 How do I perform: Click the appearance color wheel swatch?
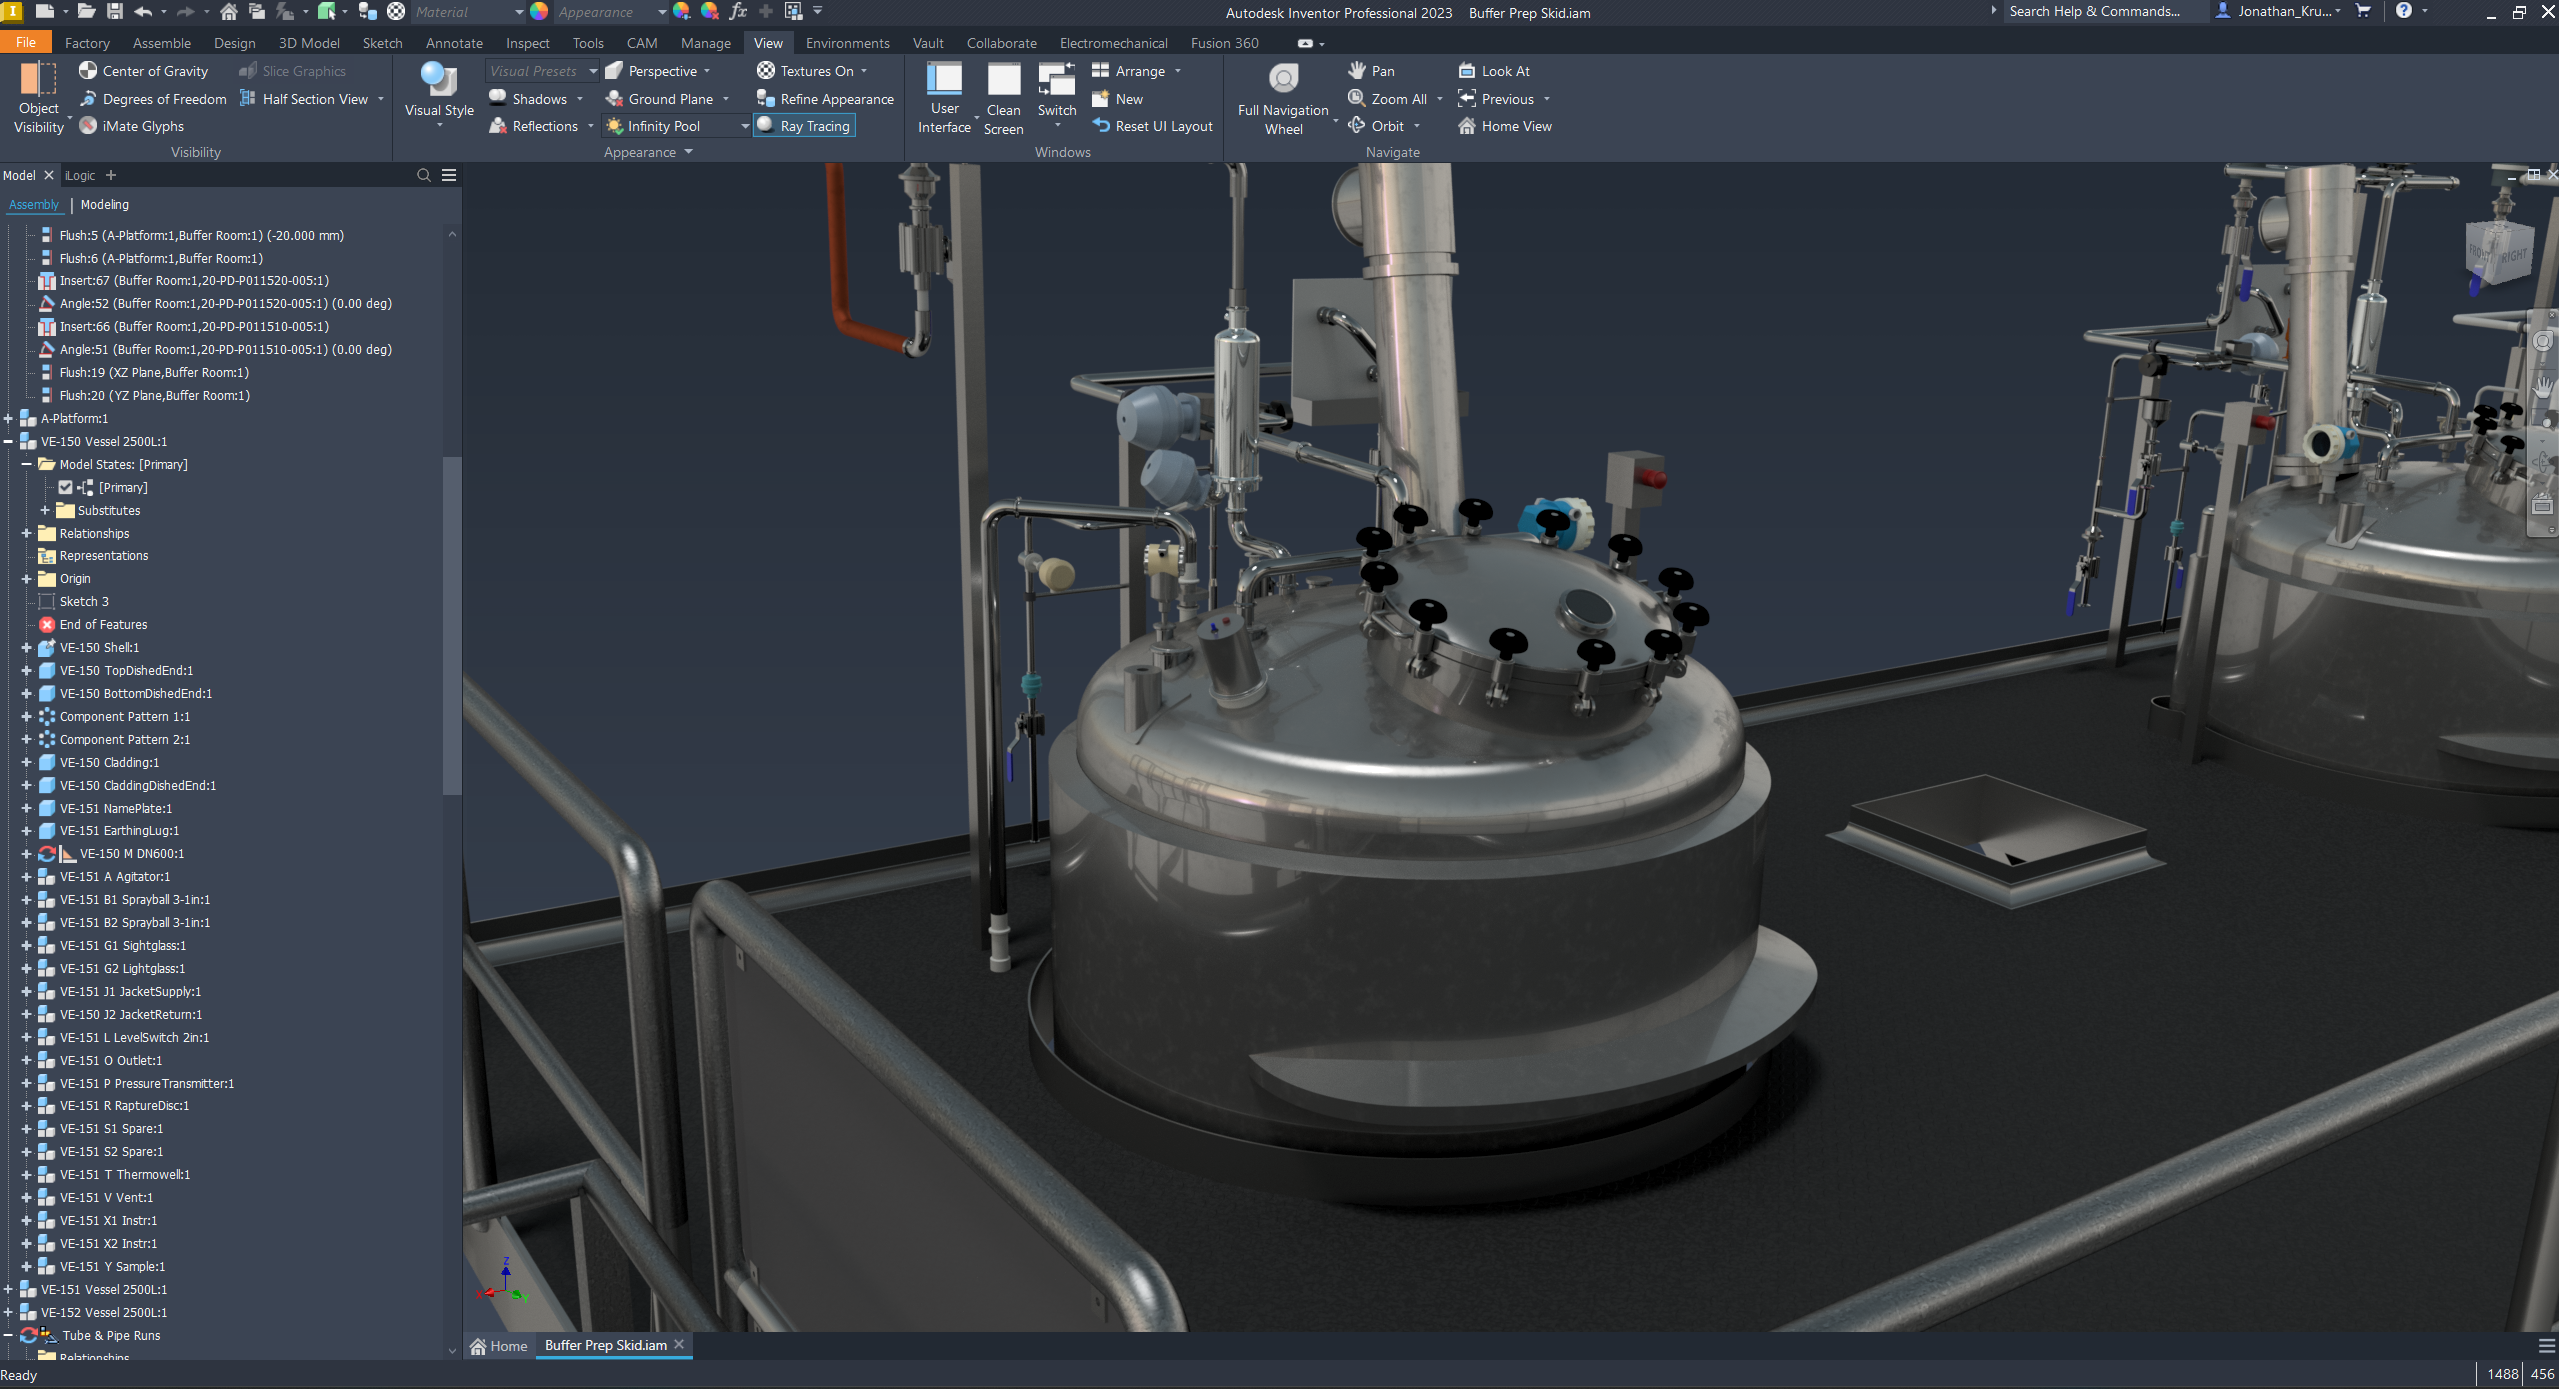(x=539, y=12)
